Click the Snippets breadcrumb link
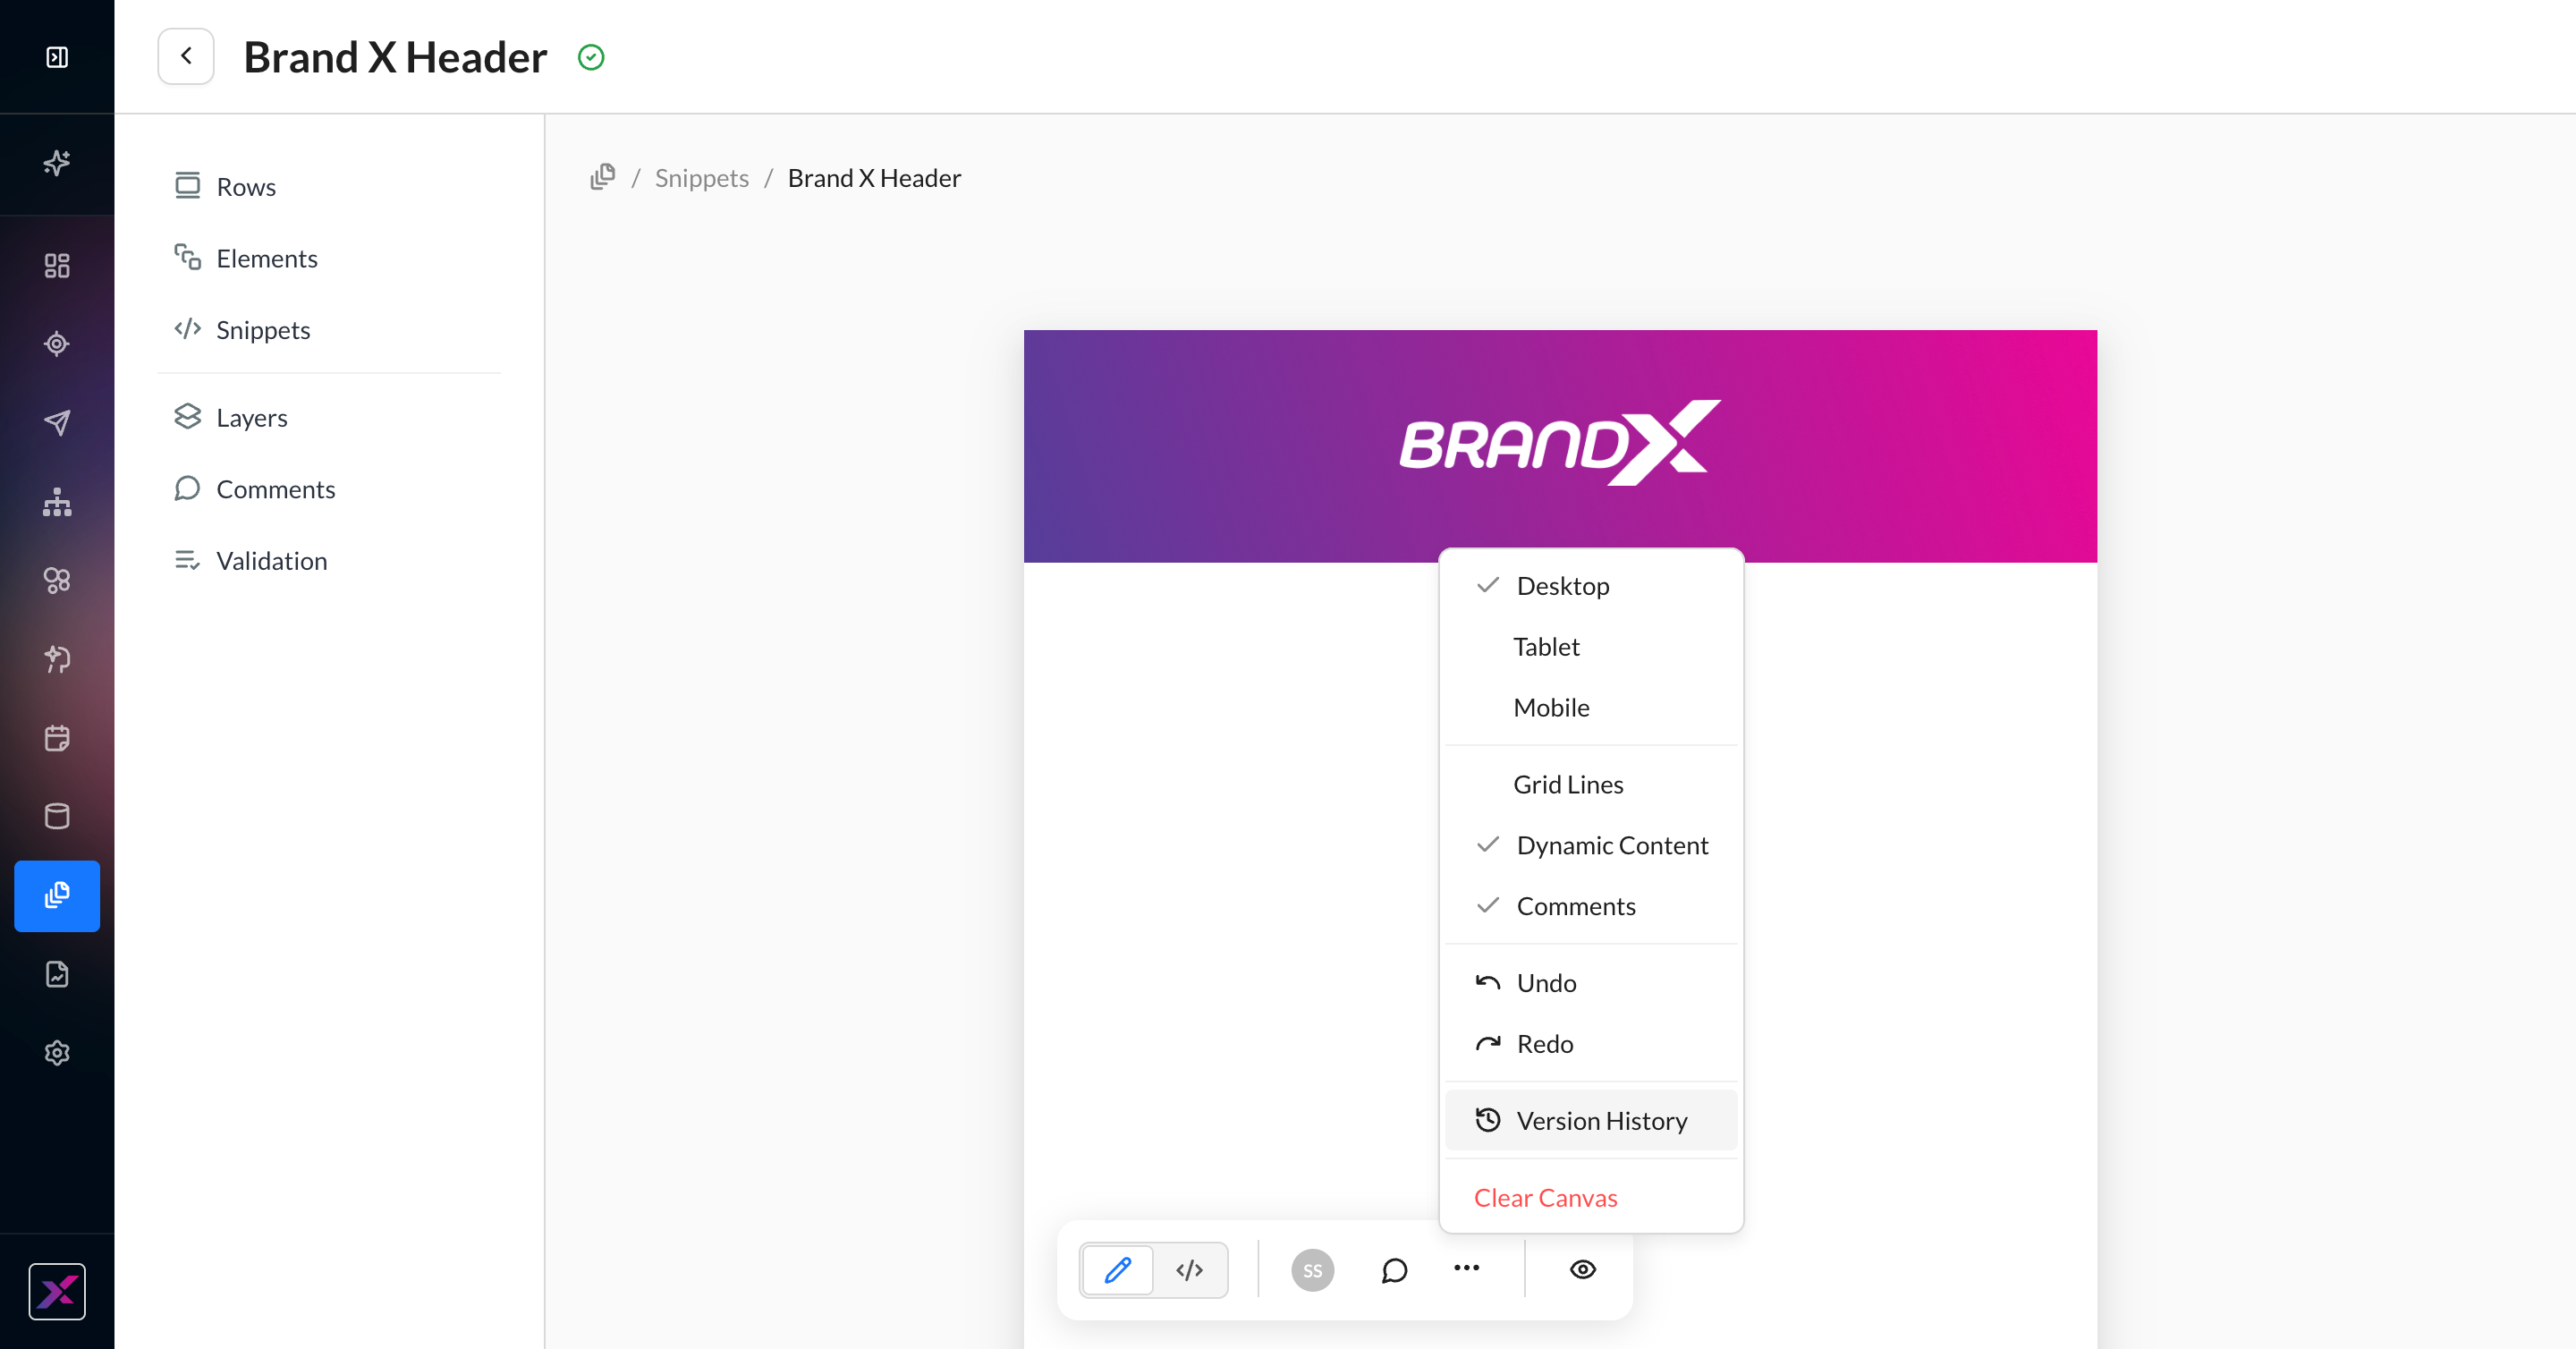2576x1349 pixels. [702, 178]
